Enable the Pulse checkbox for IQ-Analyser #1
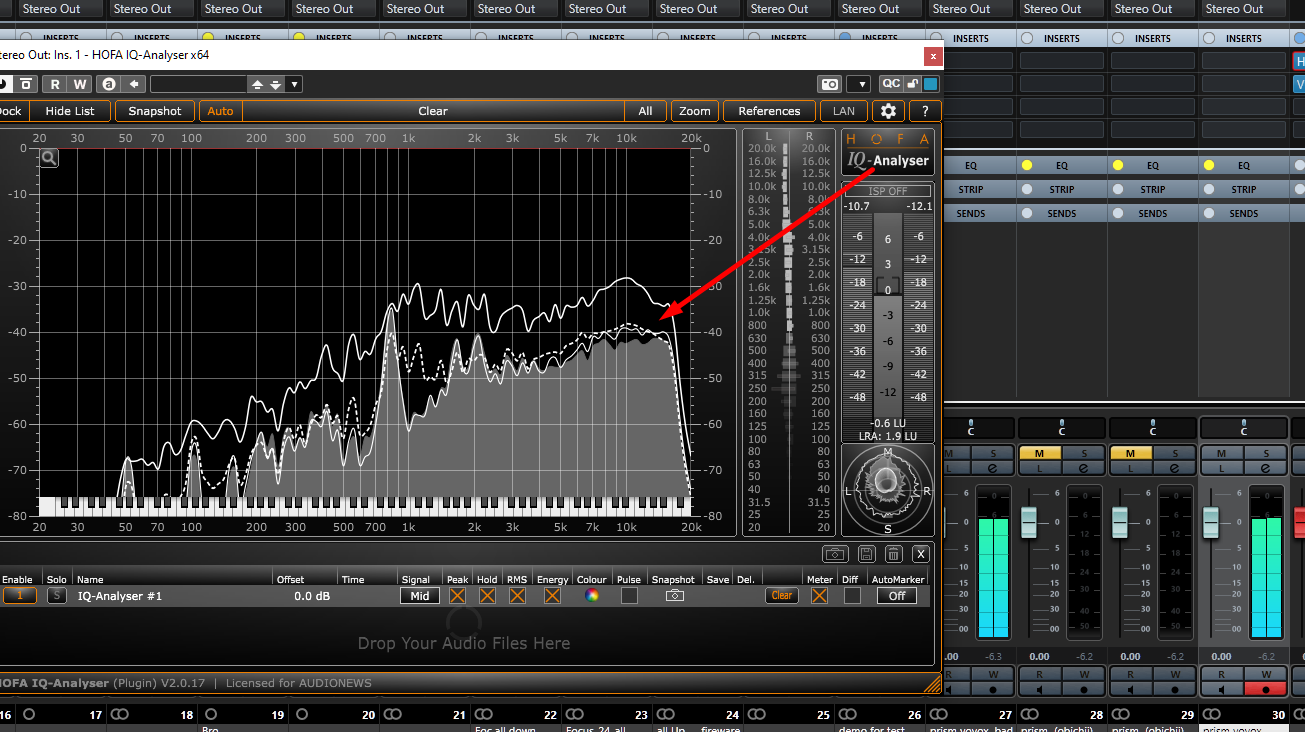 point(629,596)
